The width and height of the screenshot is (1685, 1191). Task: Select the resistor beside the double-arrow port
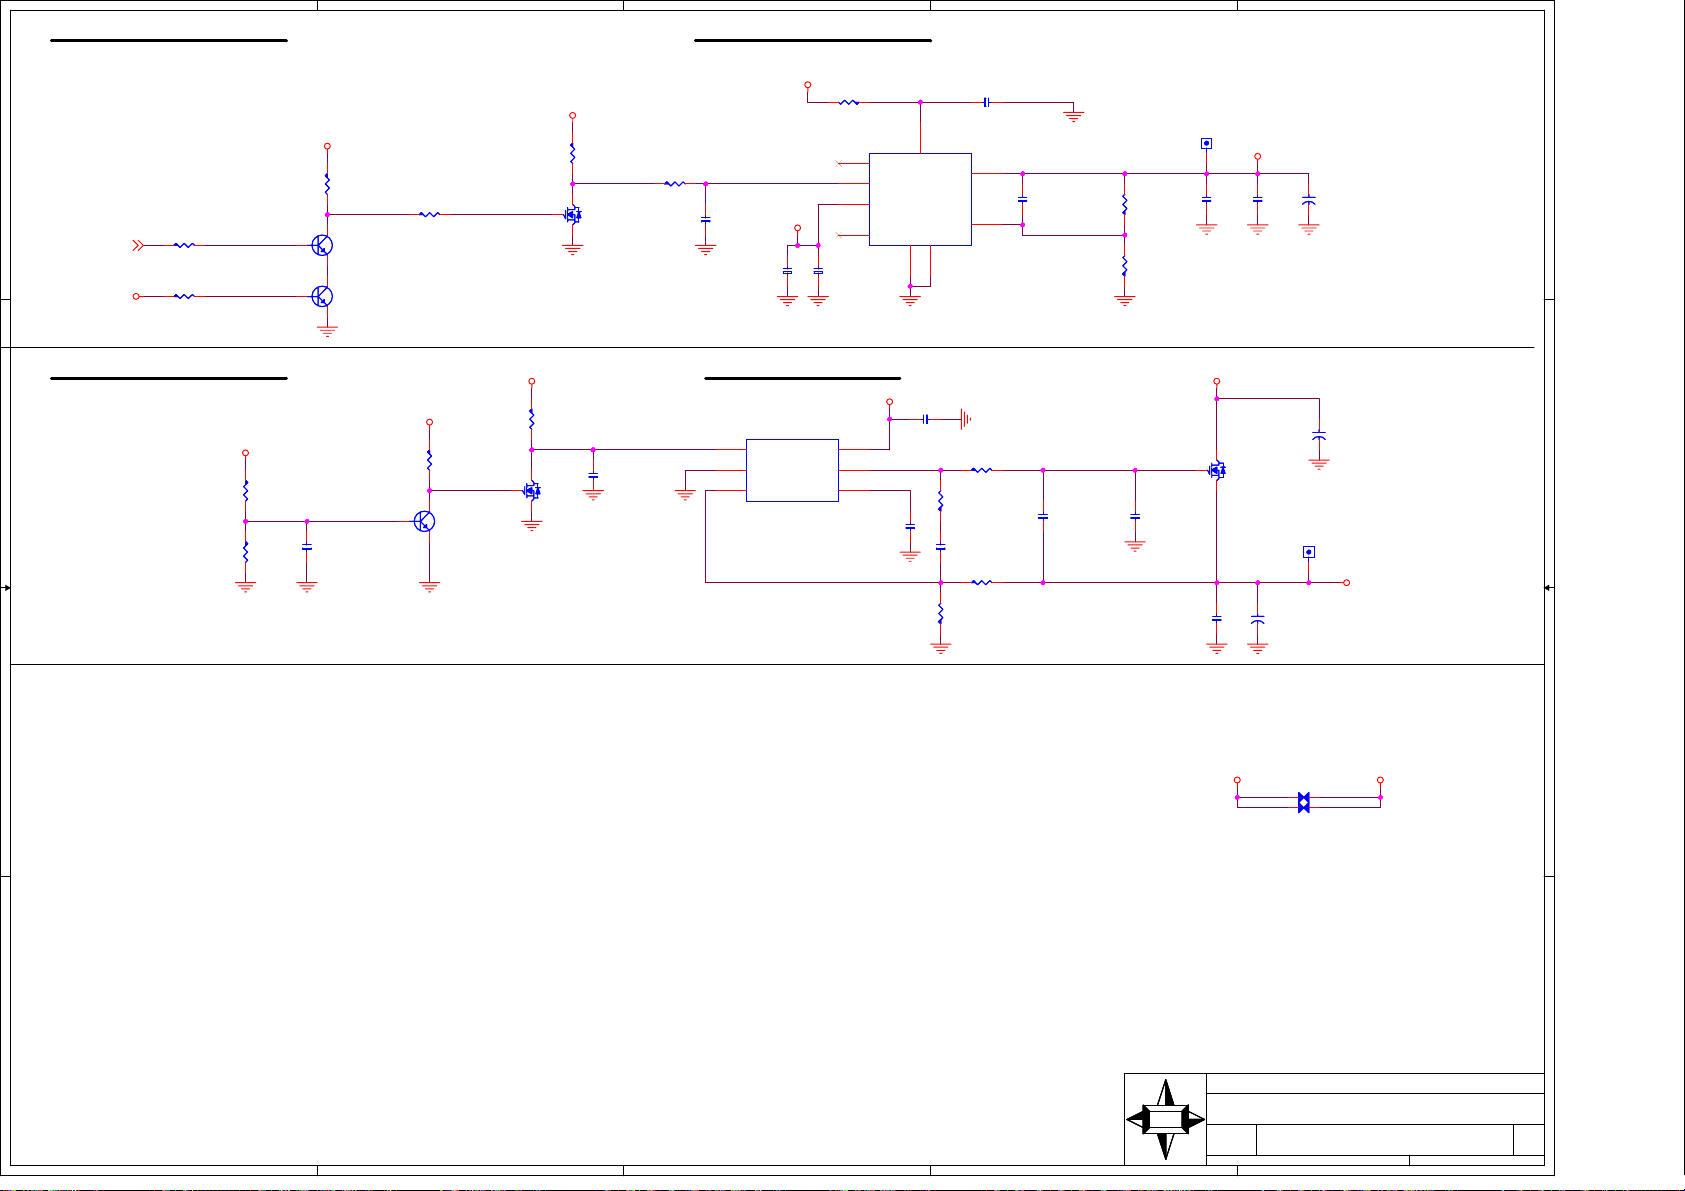click(184, 245)
